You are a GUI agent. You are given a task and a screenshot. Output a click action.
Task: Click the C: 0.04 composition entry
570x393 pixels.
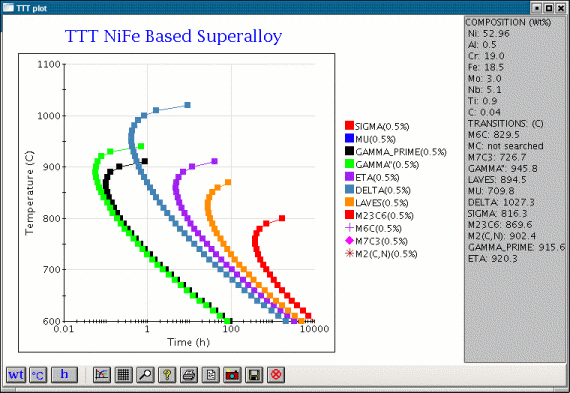click(x=484, y=112)
